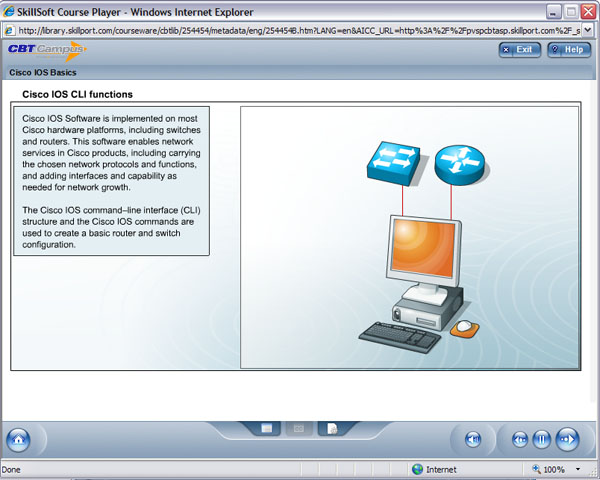Open the Help button
This screenshot has height=480, width=600.
click(569, 50)
